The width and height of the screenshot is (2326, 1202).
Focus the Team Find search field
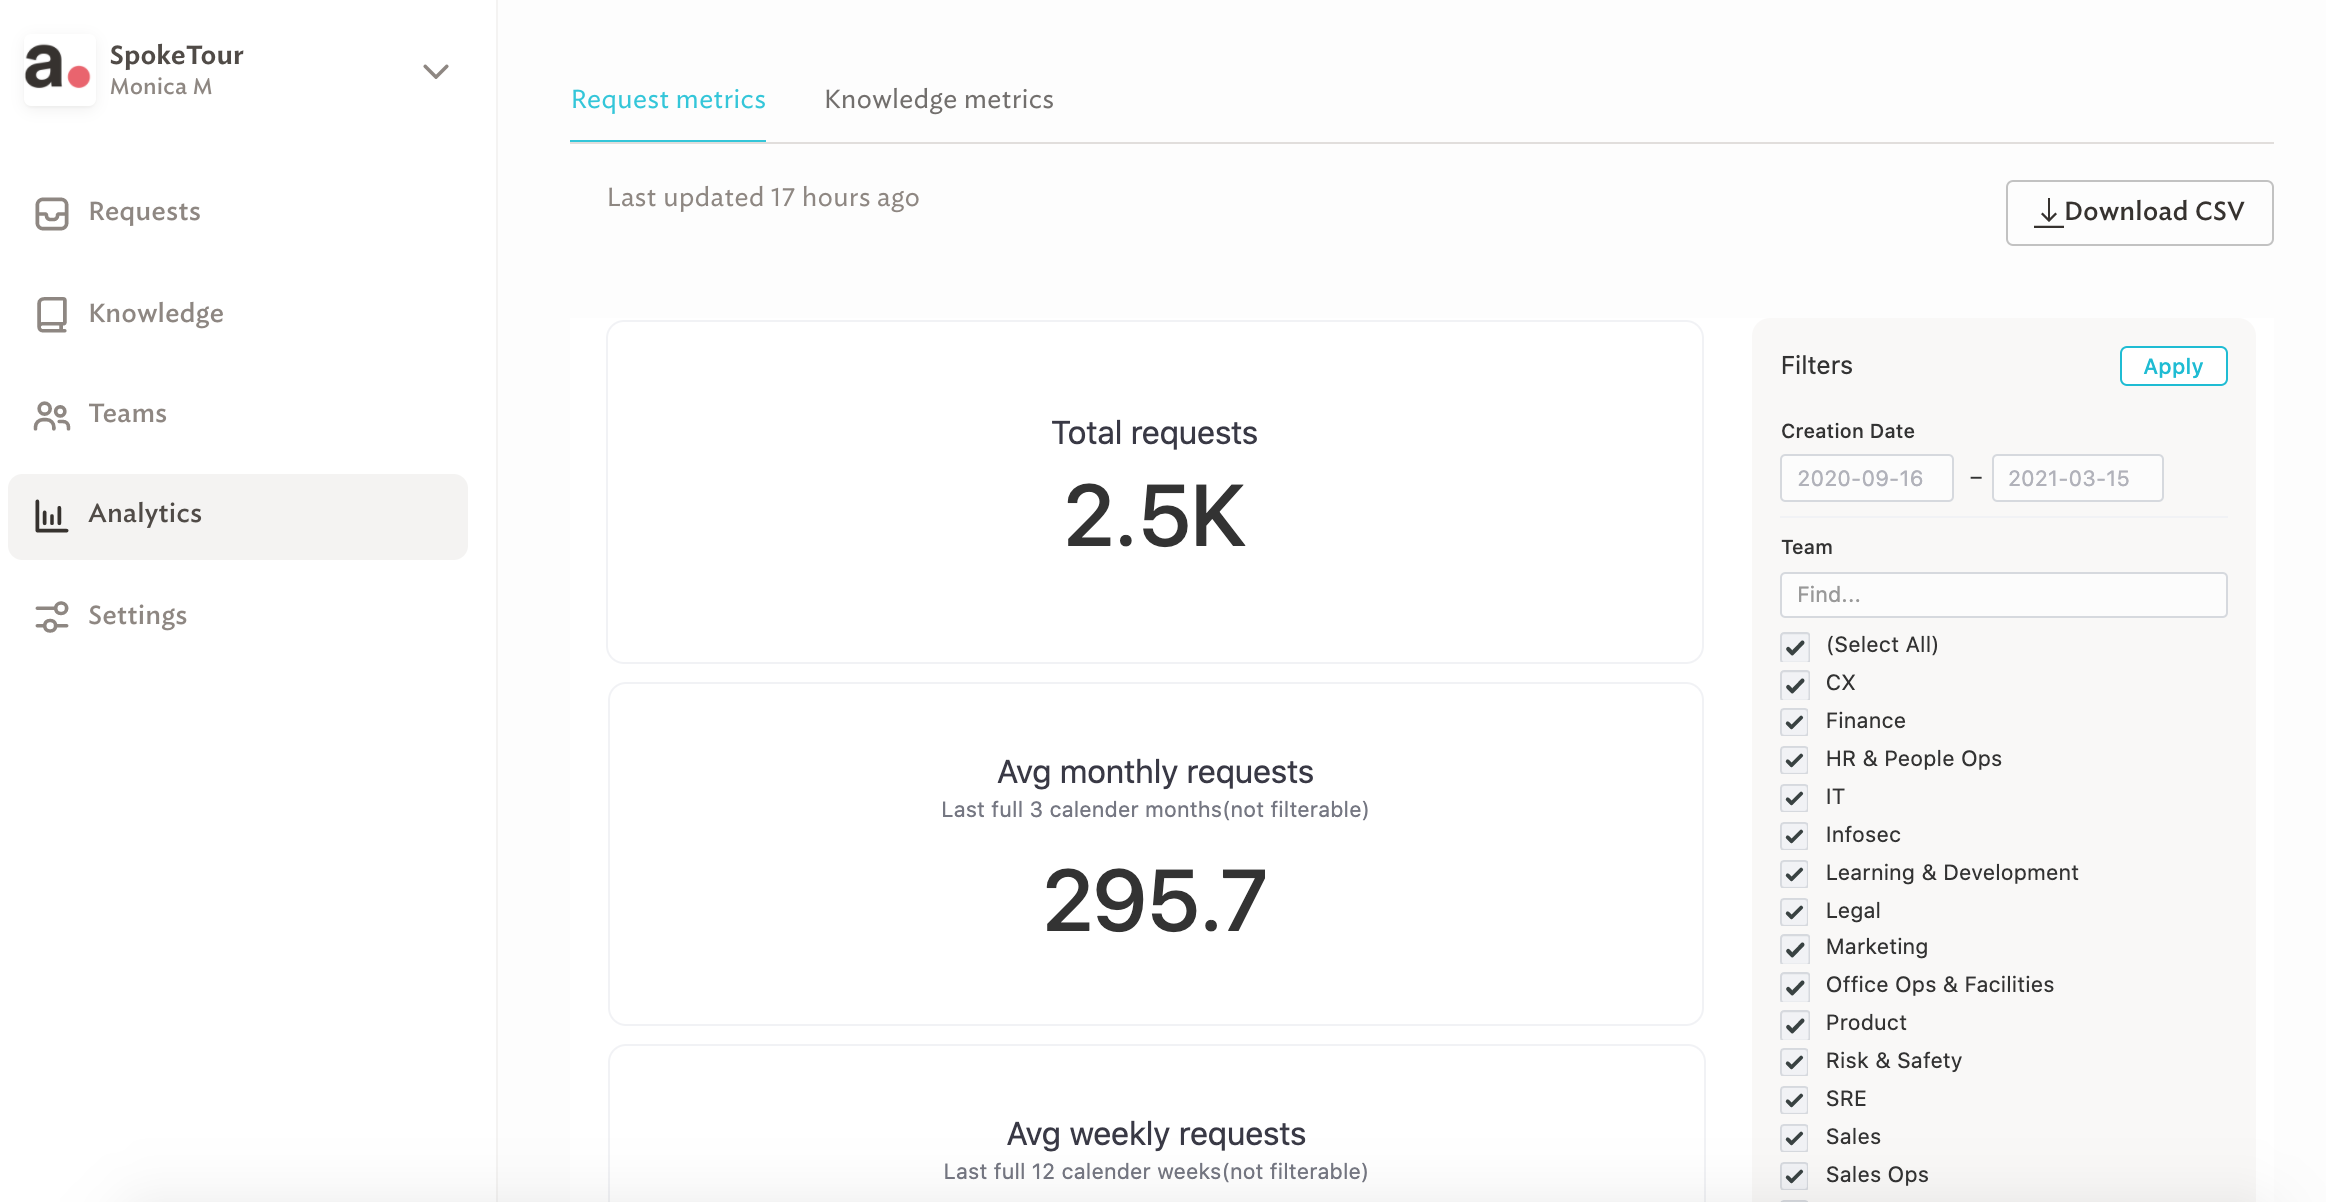coord(2003,595)
